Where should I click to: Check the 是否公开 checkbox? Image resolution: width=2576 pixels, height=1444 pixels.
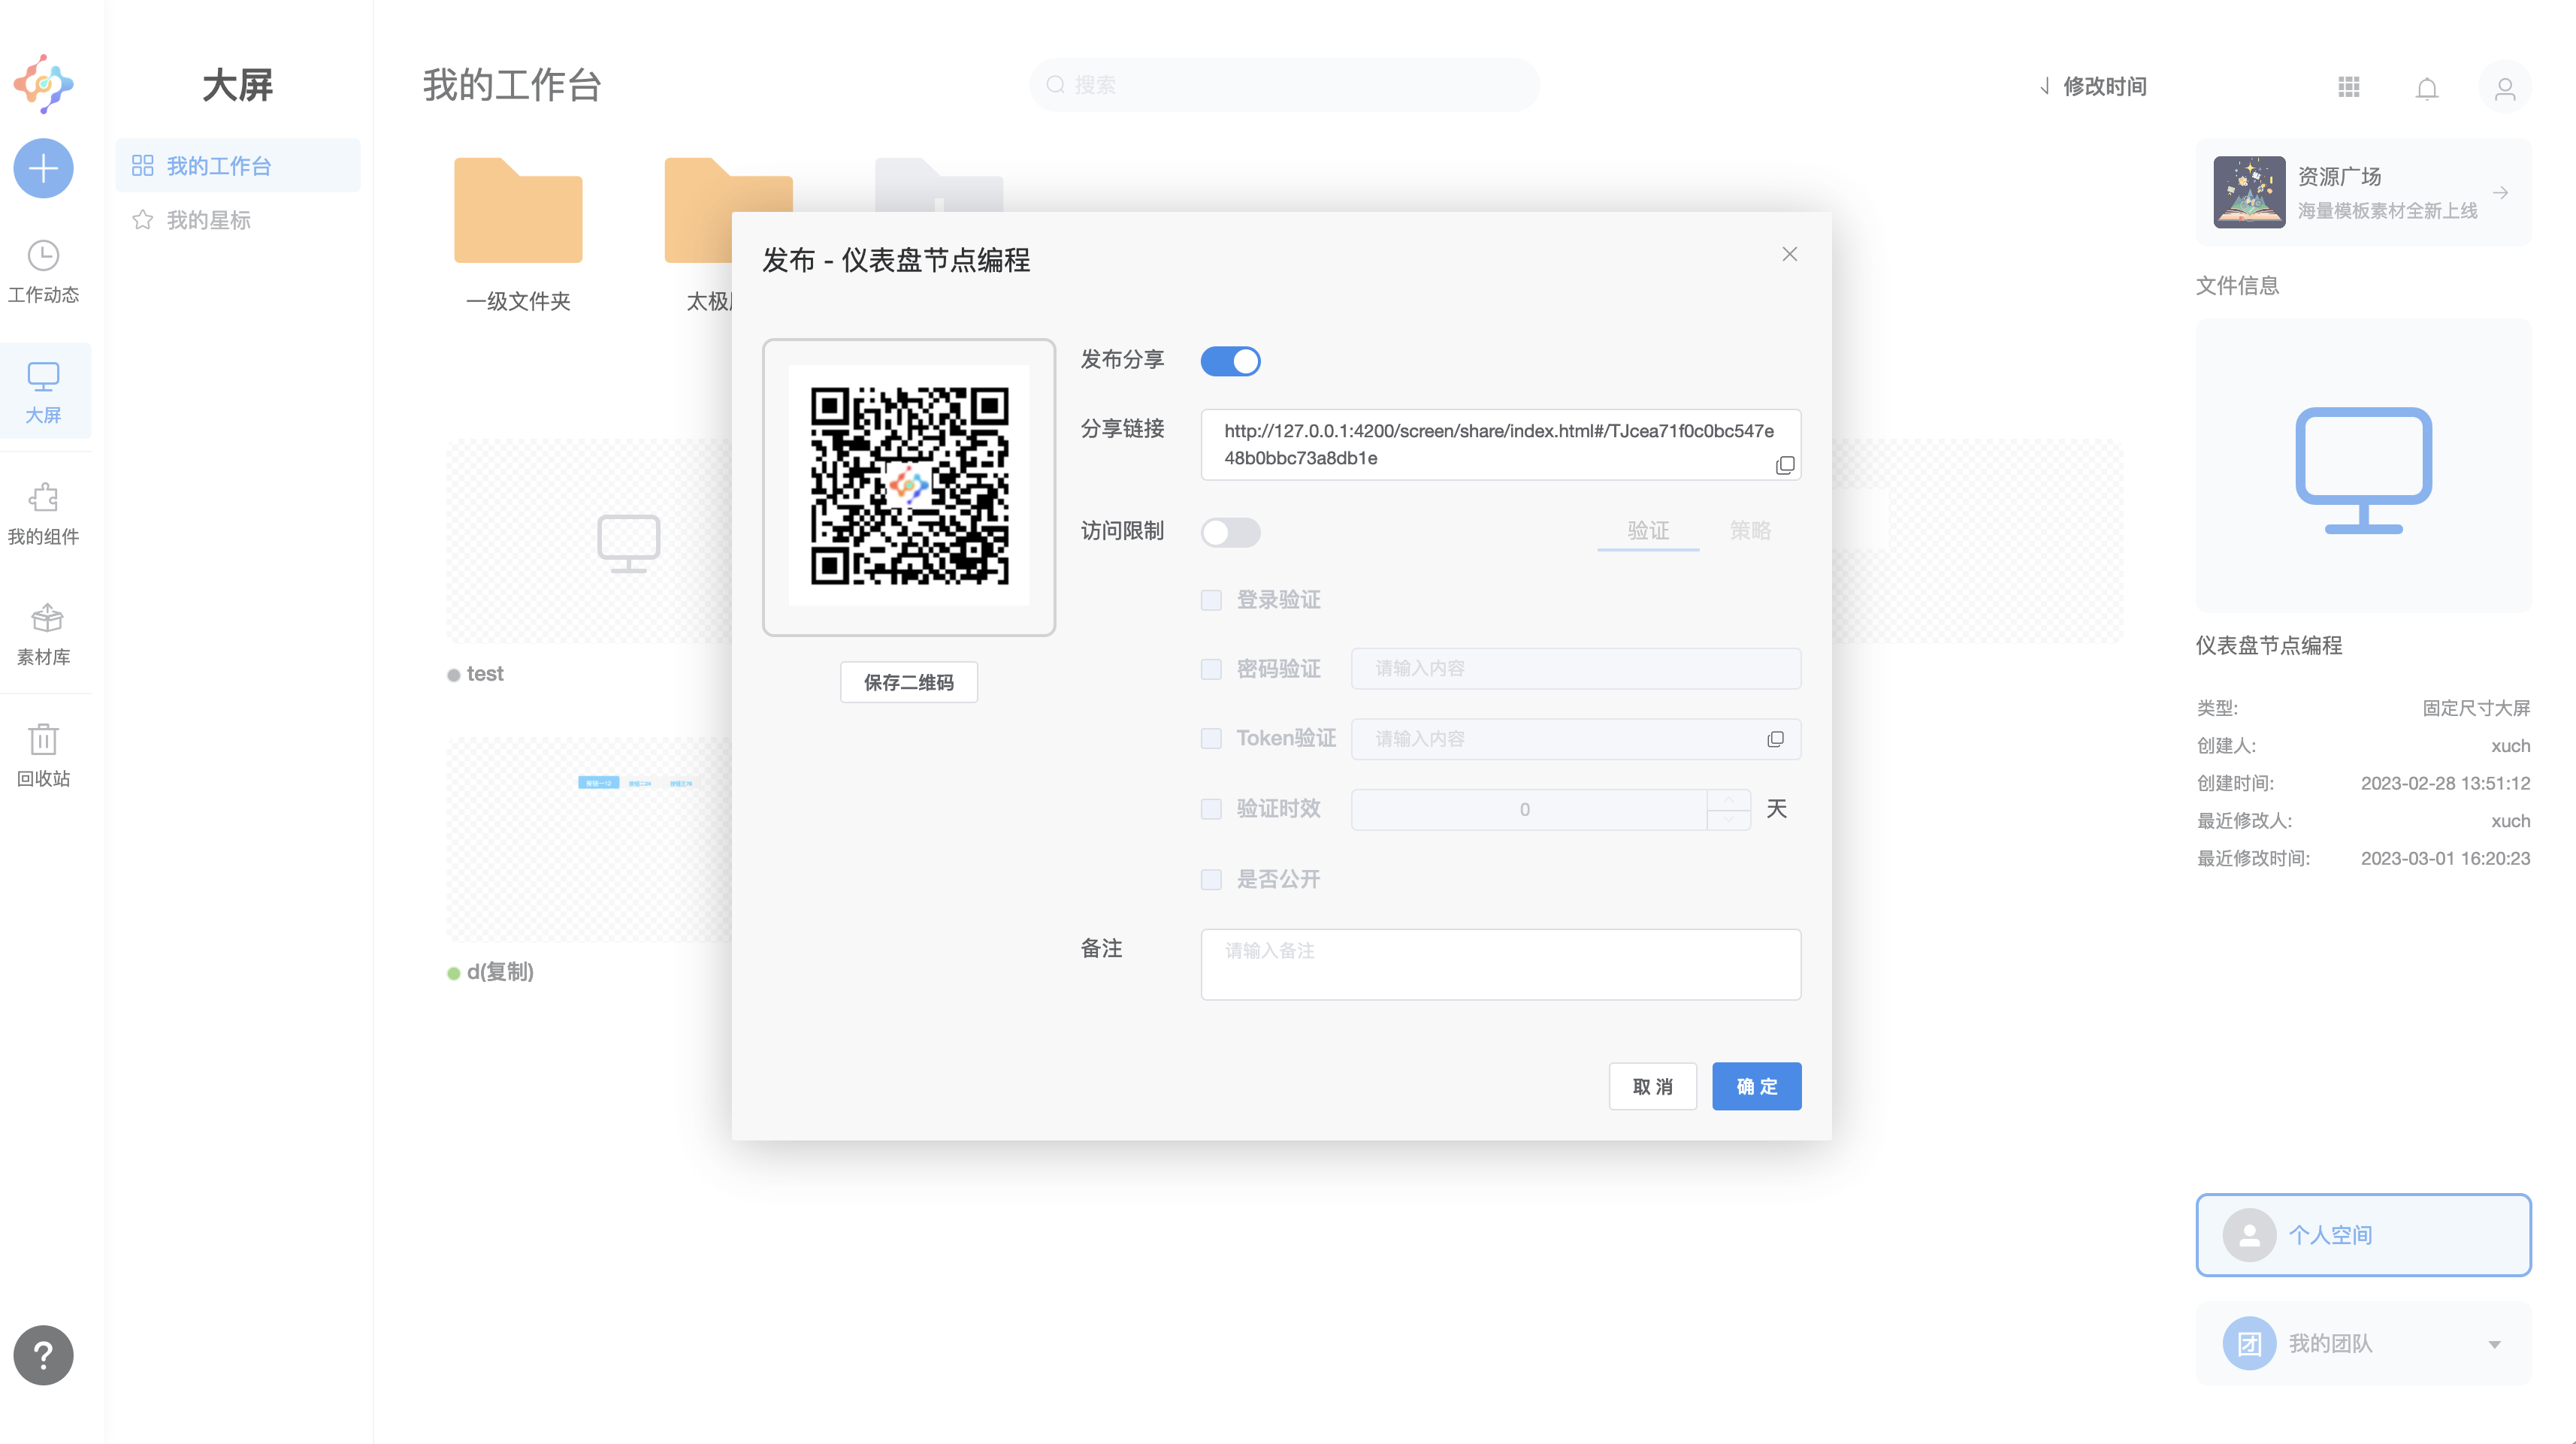[x=1211, y=879]
